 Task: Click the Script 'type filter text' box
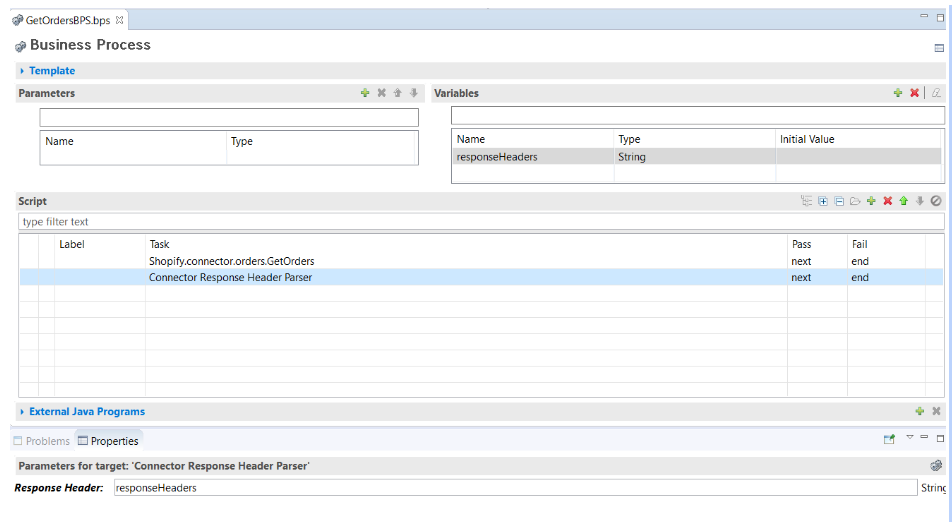481,222
